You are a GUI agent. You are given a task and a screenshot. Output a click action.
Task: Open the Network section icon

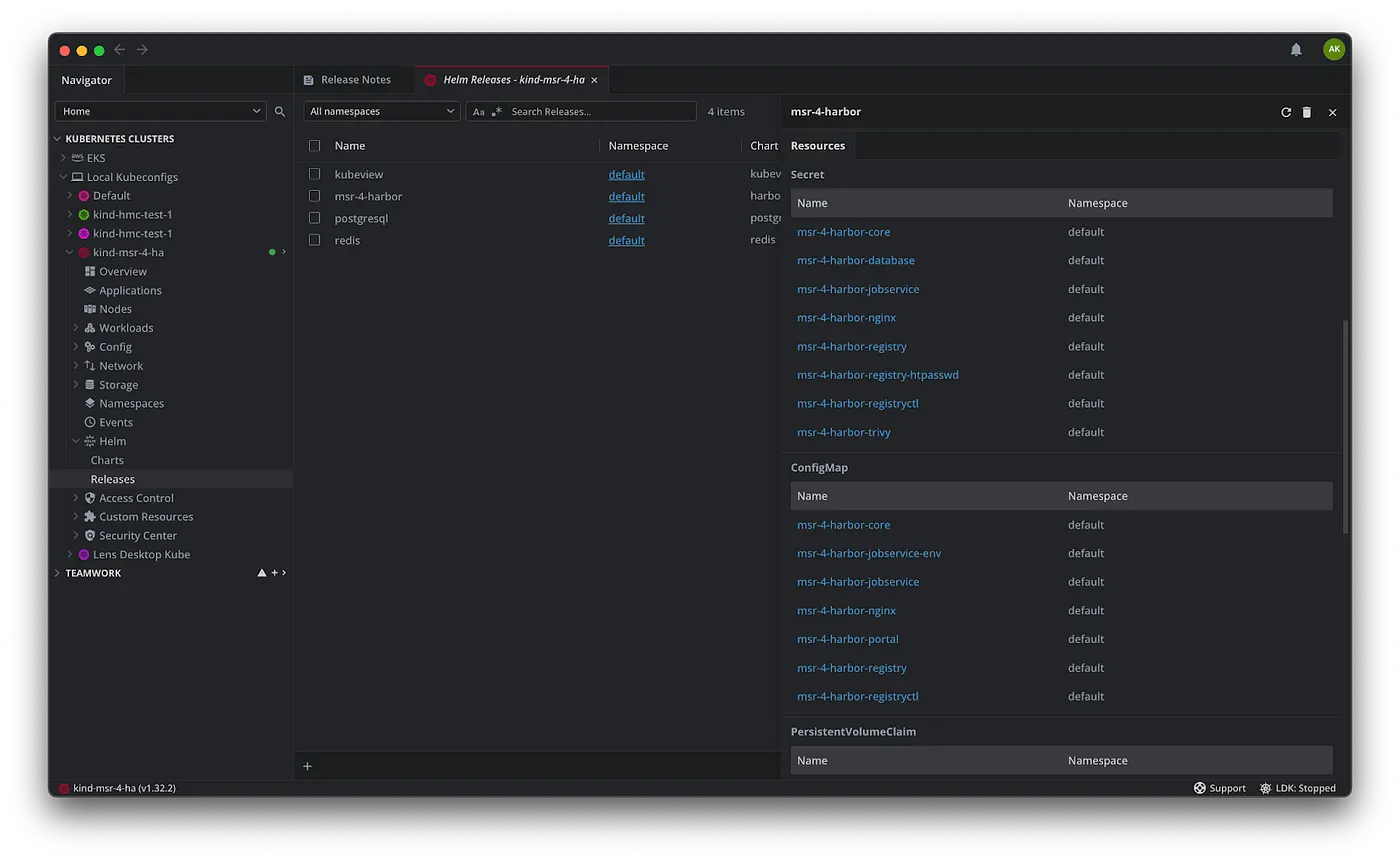89,365
